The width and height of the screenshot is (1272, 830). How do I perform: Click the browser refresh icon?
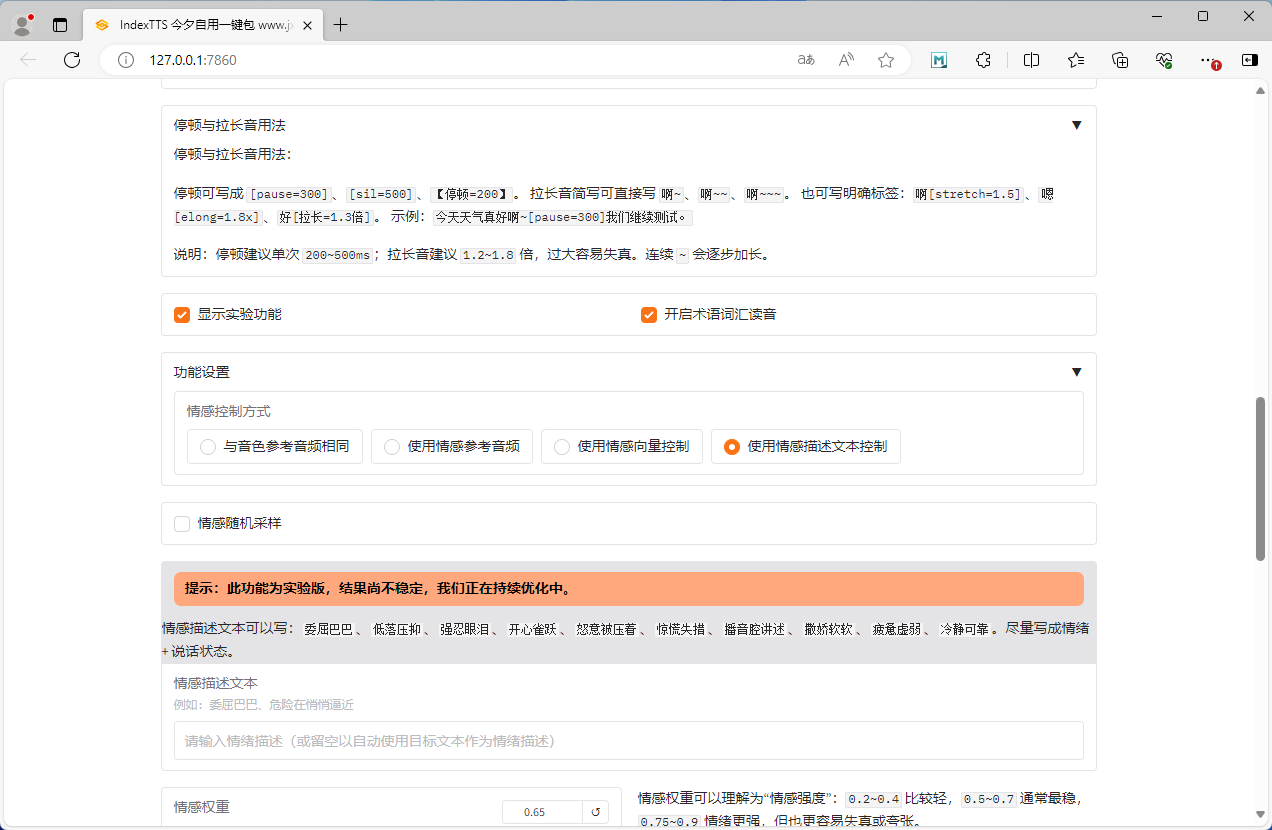click(72, 60)
